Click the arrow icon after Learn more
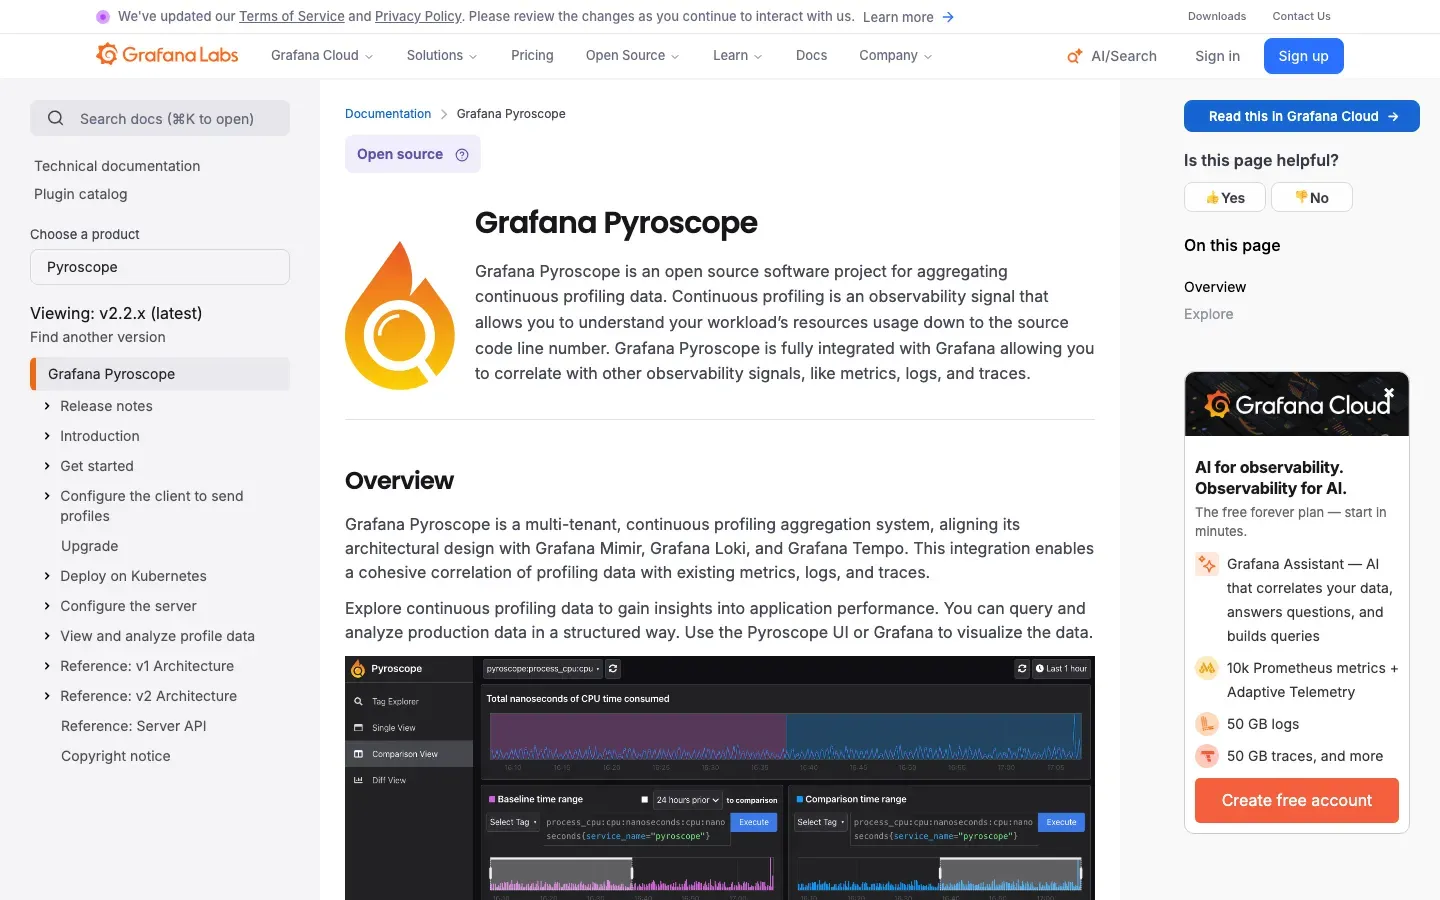Screen dimensions: 1440x900 click(948, 17)
